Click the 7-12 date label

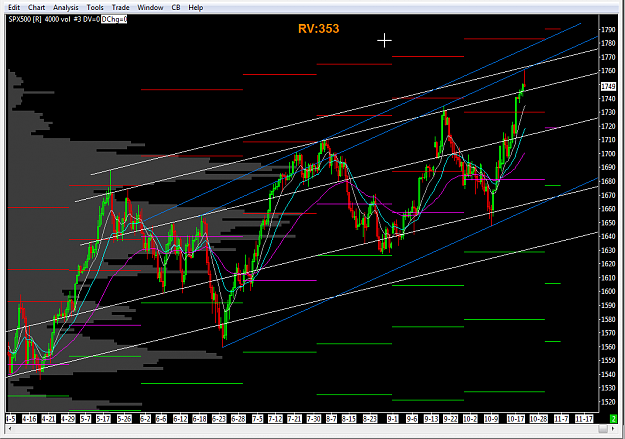point(275,419)
